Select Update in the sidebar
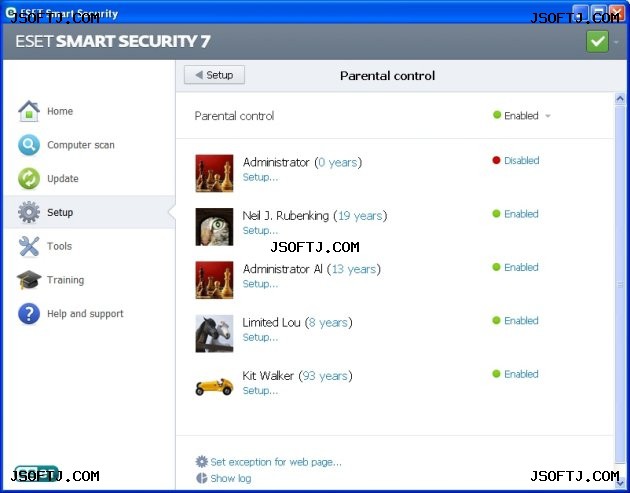630x493 pixels. pos(63,178)
